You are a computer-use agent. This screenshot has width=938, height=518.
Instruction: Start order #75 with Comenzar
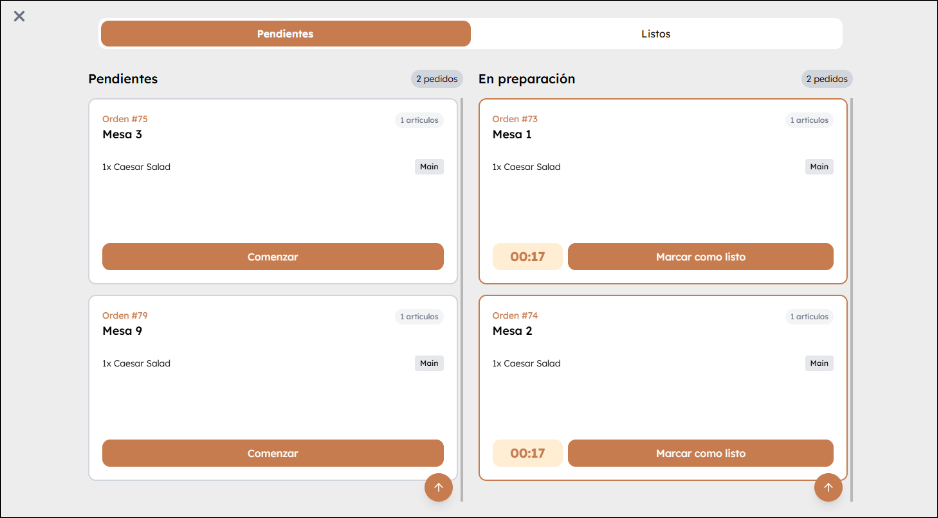coord(273,257)
